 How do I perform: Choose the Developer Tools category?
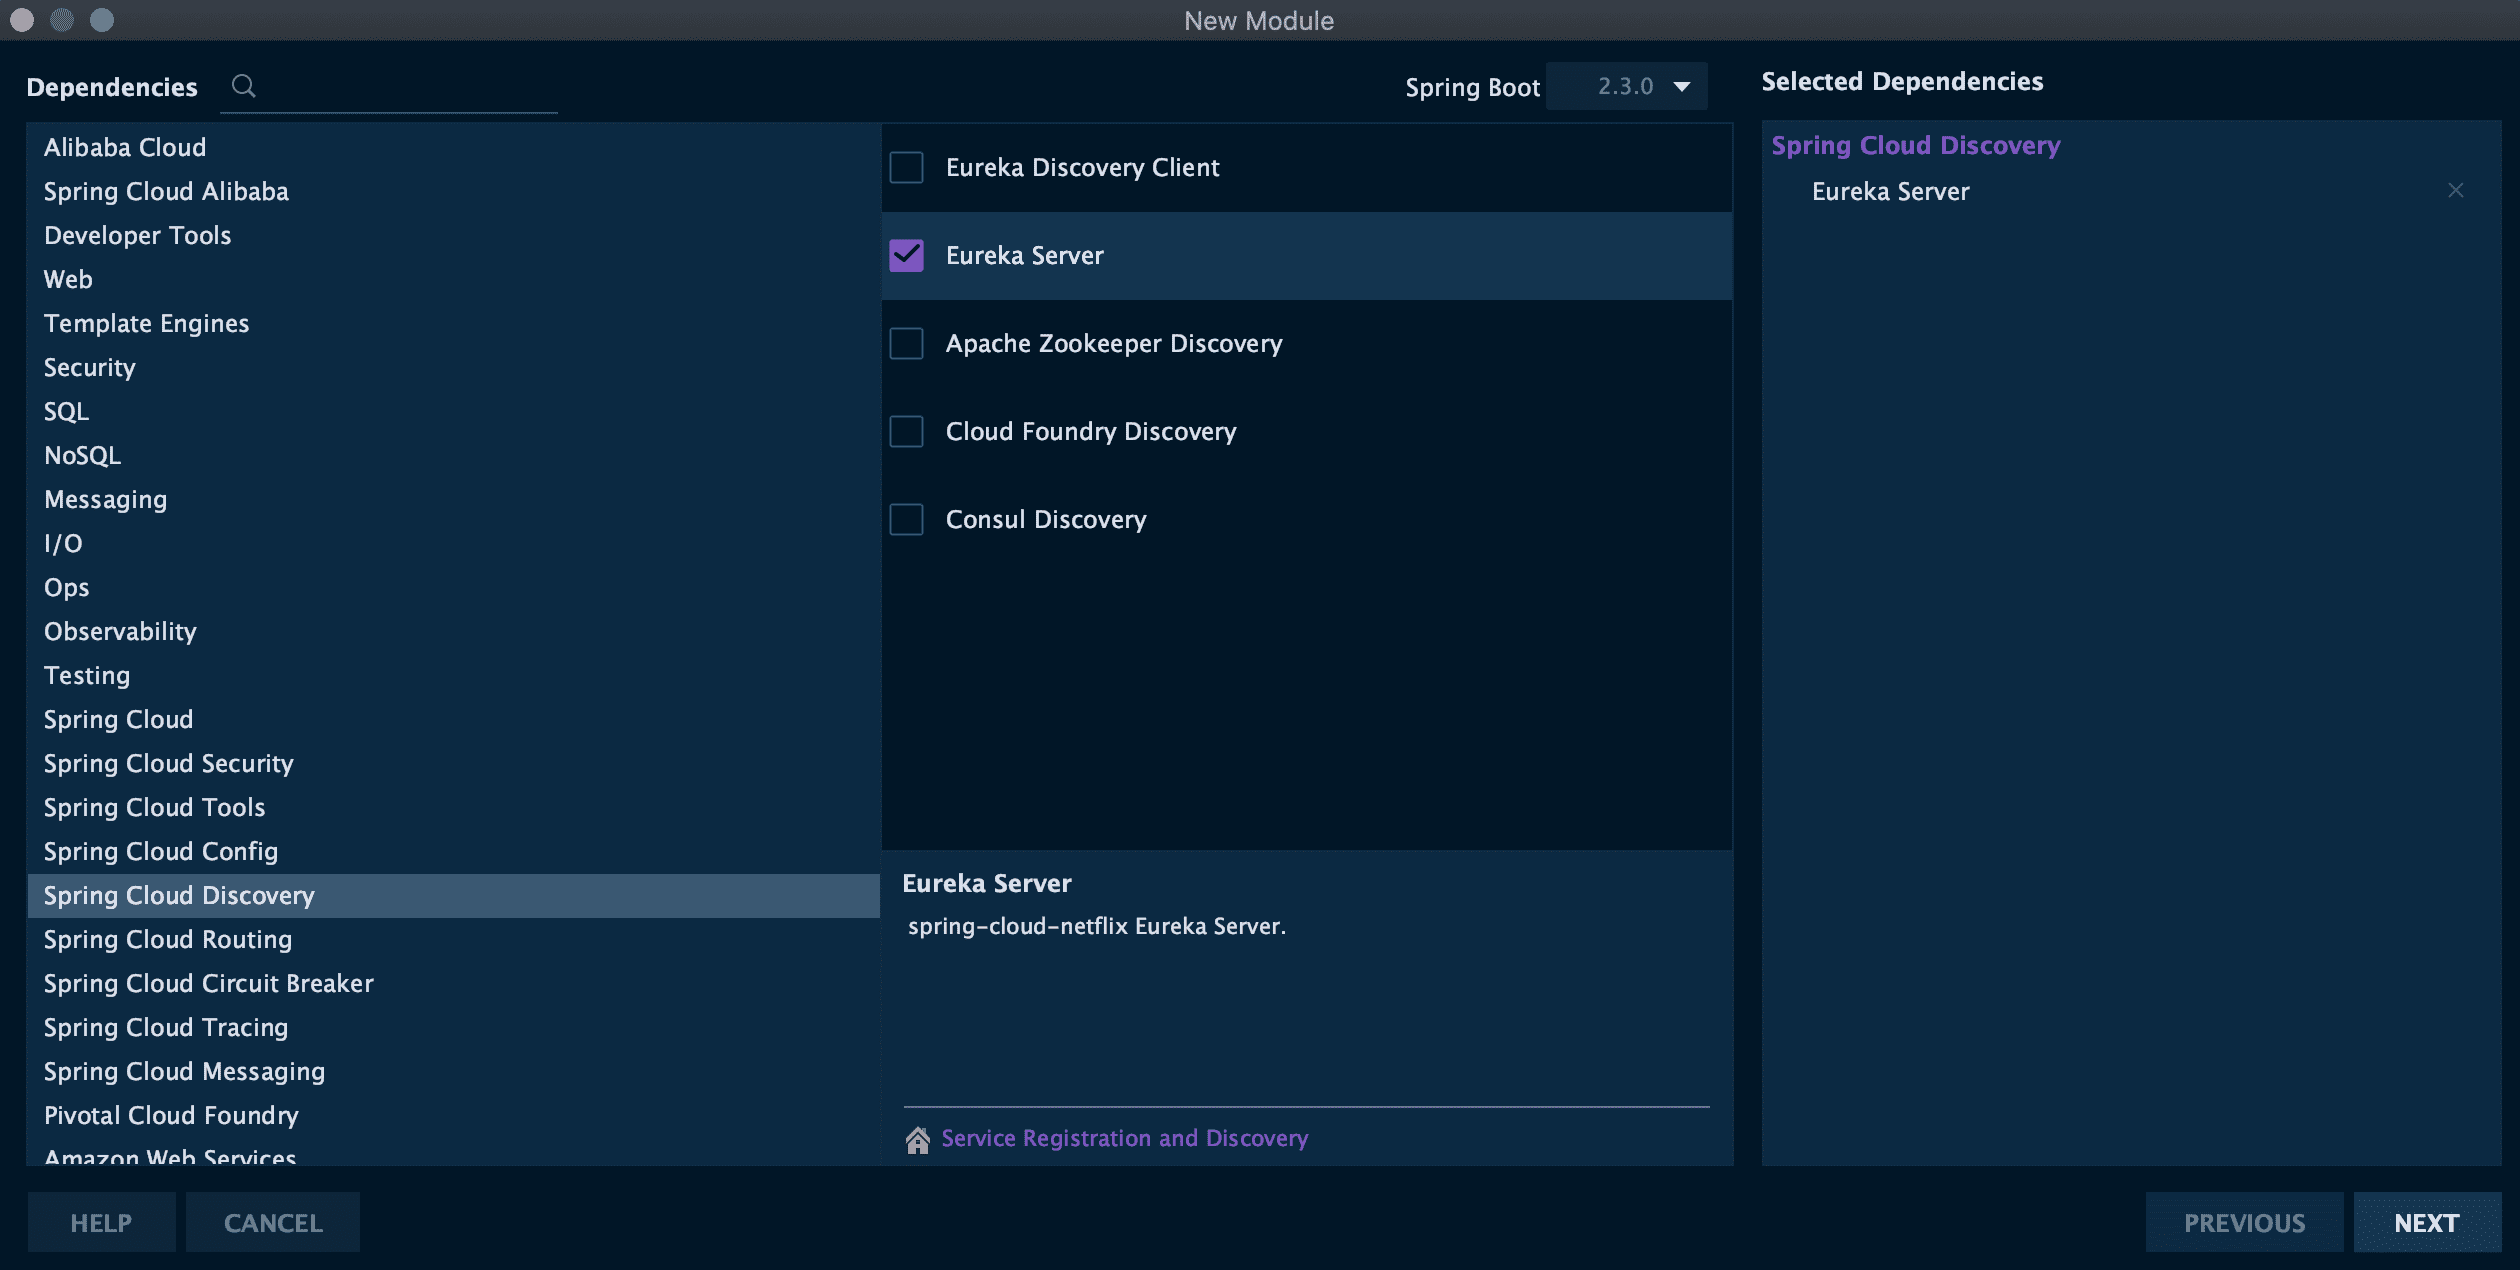pos(137,235)
